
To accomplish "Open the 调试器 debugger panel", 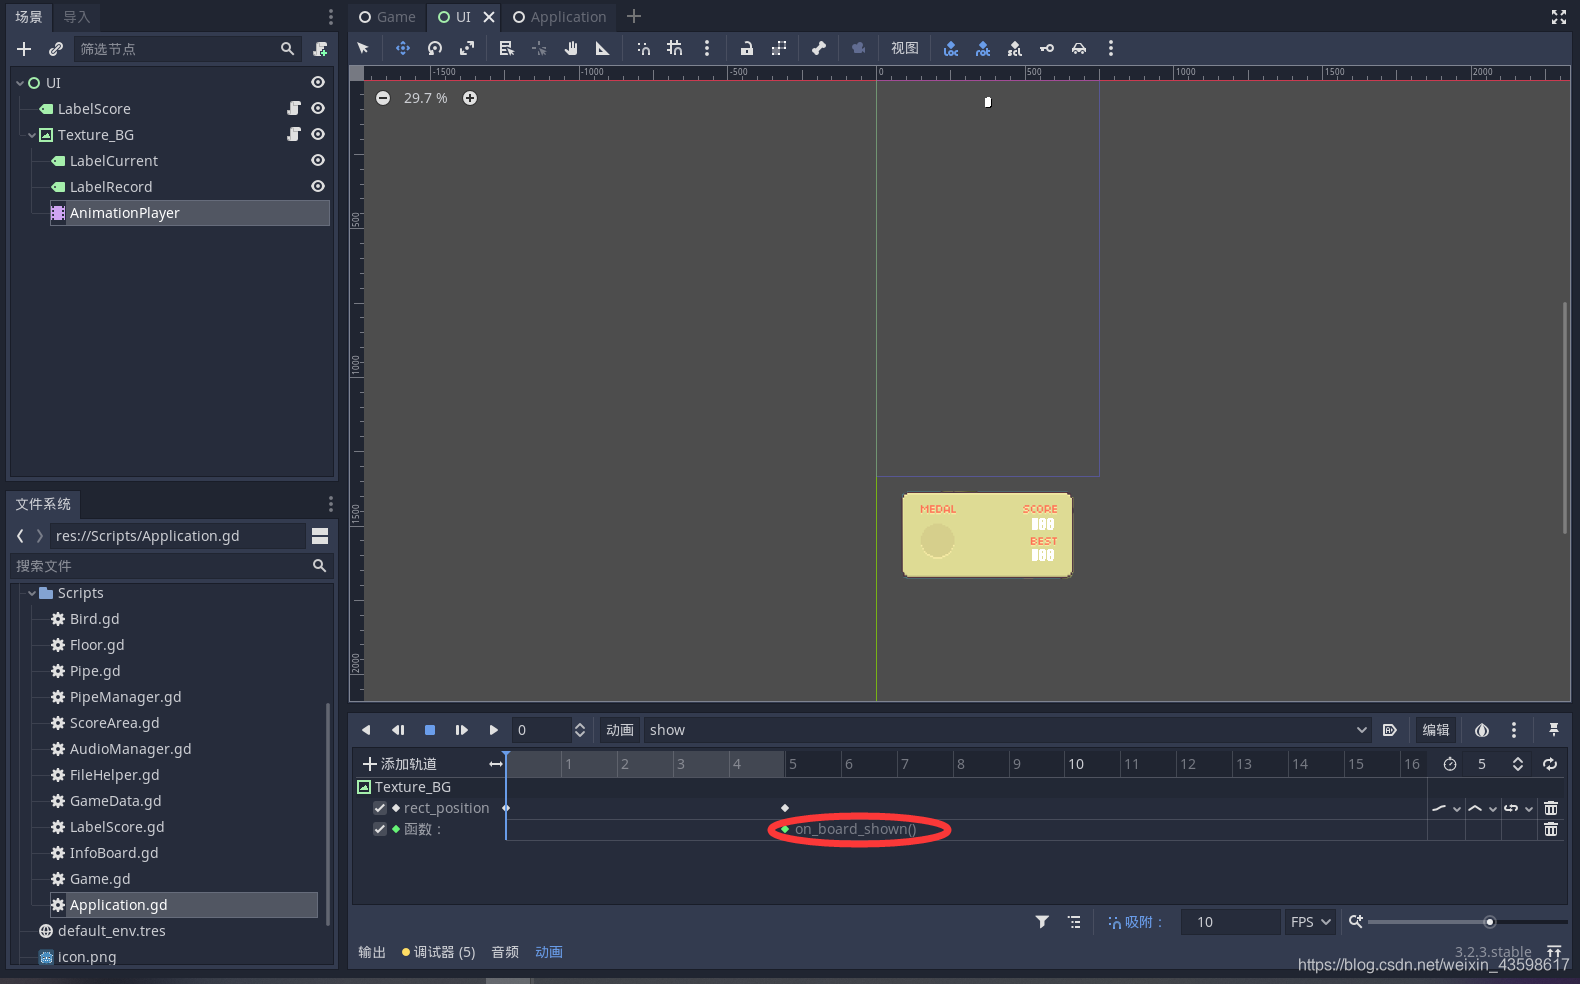I will click(x=439, y=952).
